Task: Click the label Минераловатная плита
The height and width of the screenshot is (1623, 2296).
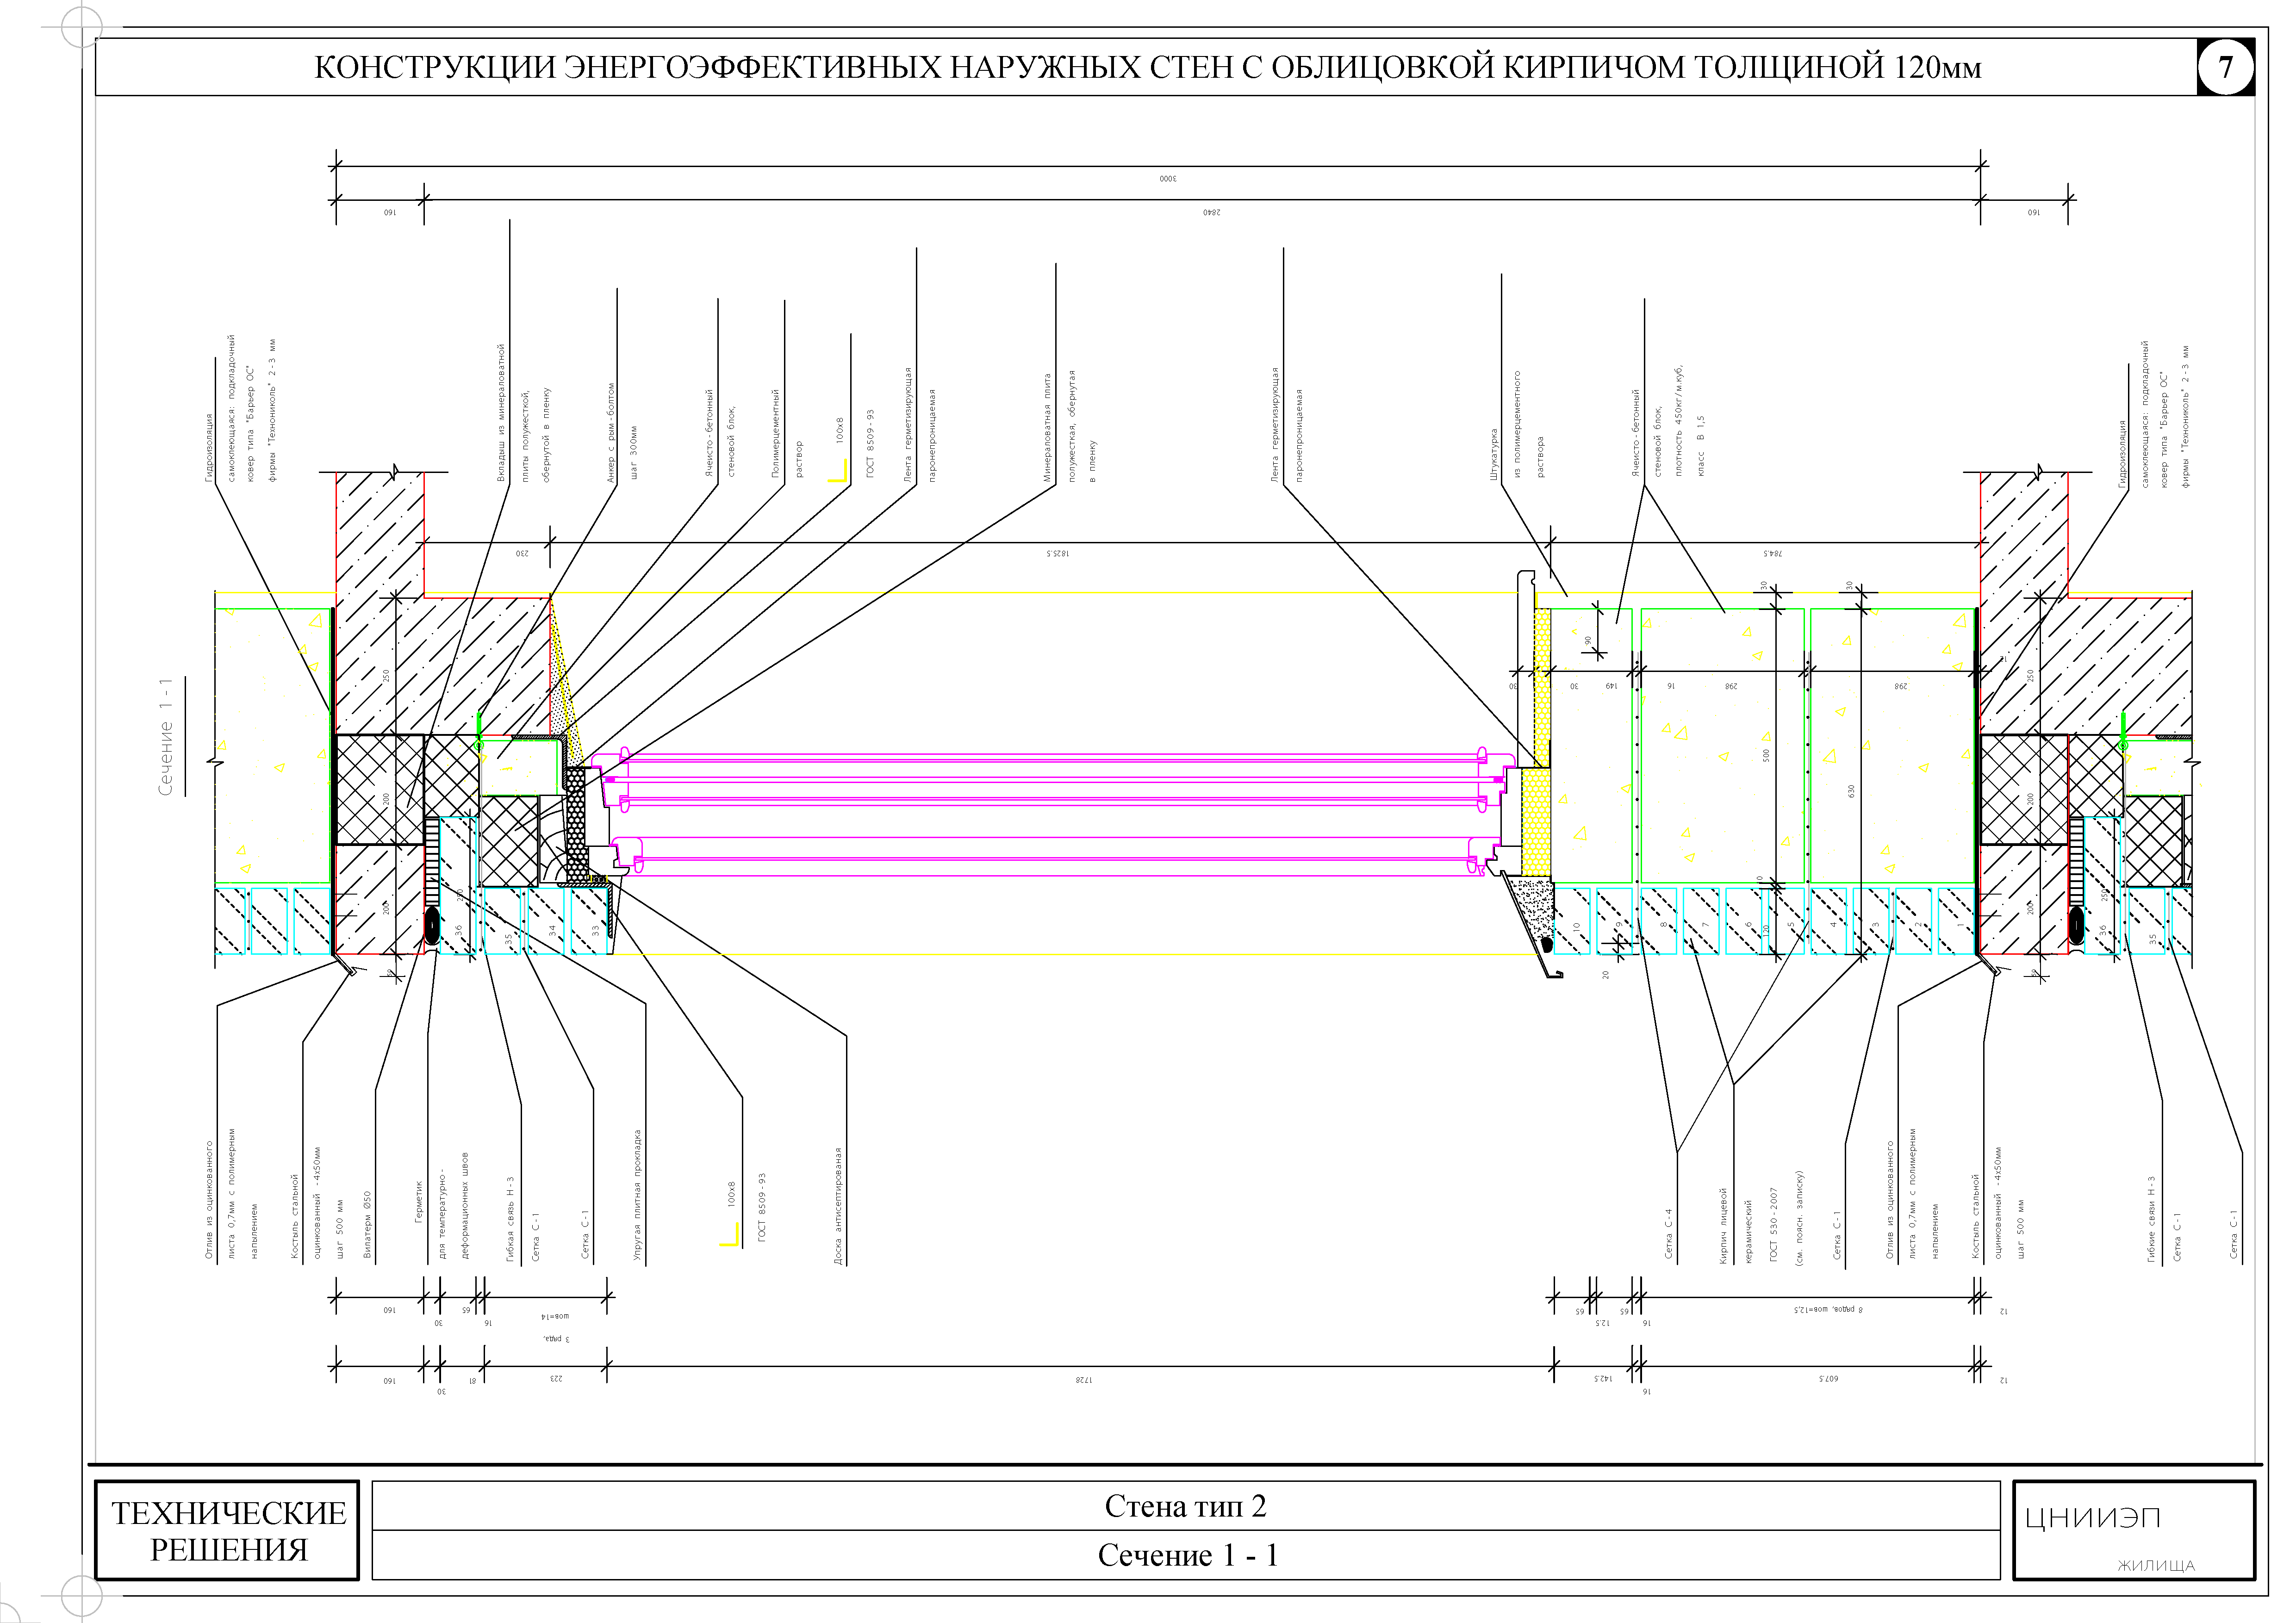Action: point(1048,428)
